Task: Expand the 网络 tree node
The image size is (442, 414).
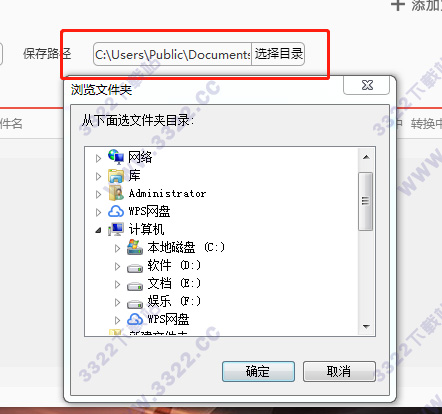Action: pyautogui.click(x=98, y=158)
